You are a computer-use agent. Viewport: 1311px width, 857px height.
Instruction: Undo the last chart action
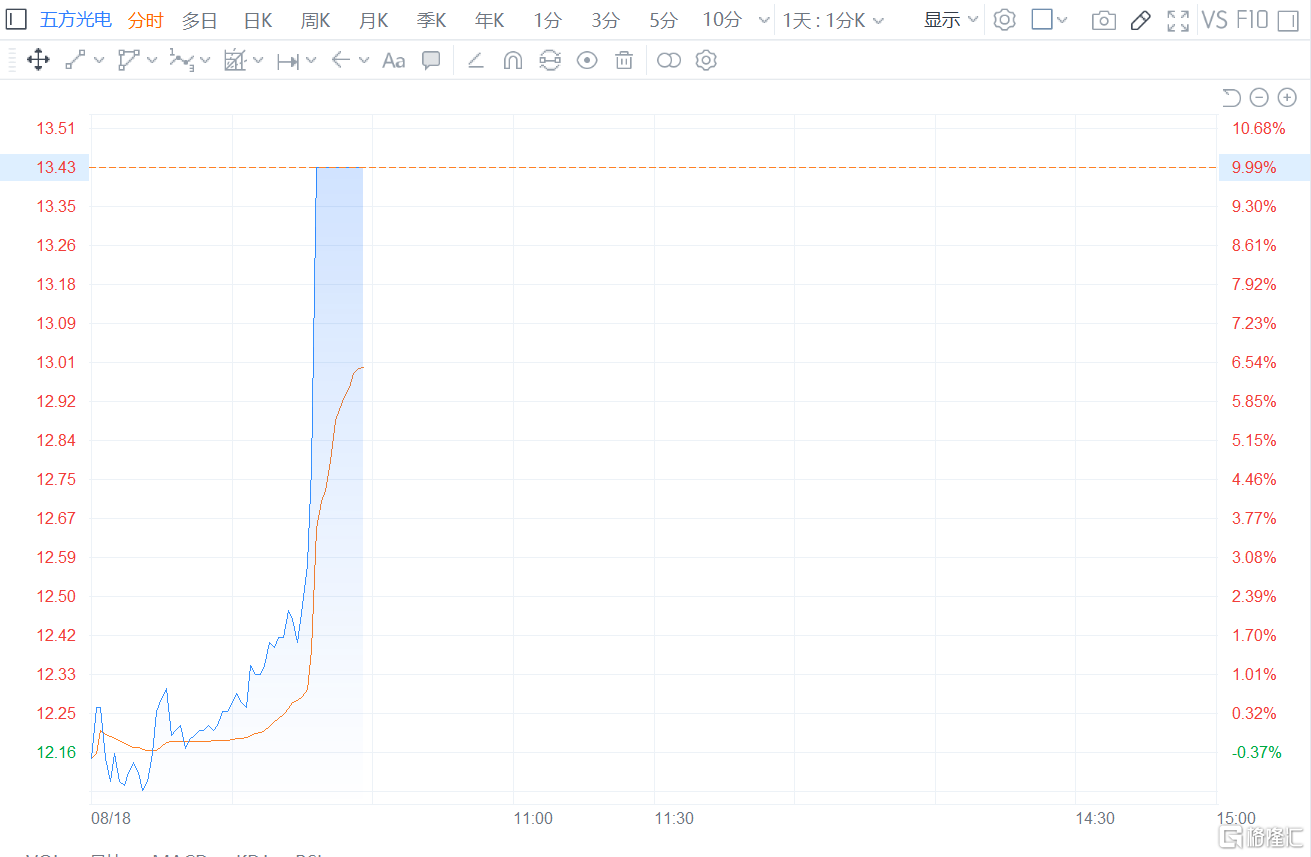coord(1232,97)
